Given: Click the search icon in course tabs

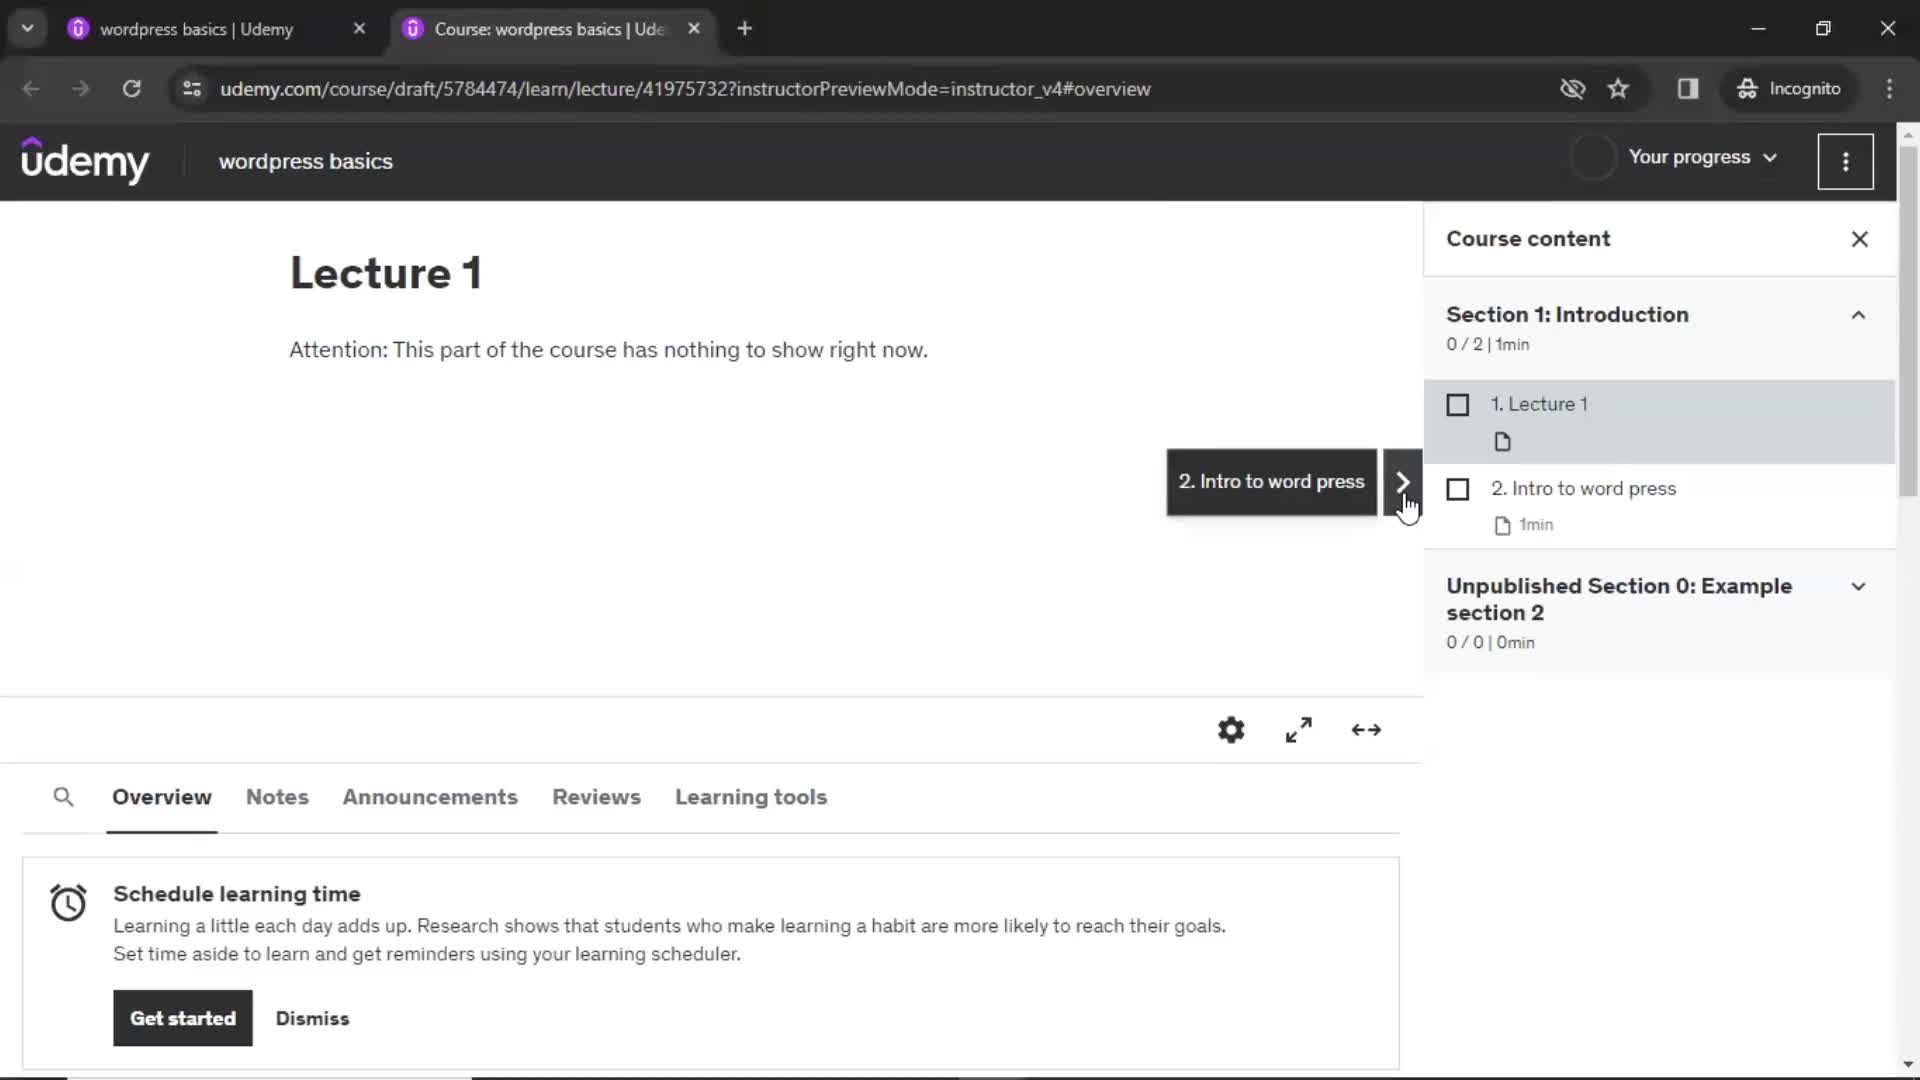Looking at the screenshot, I should pos(62,796).
